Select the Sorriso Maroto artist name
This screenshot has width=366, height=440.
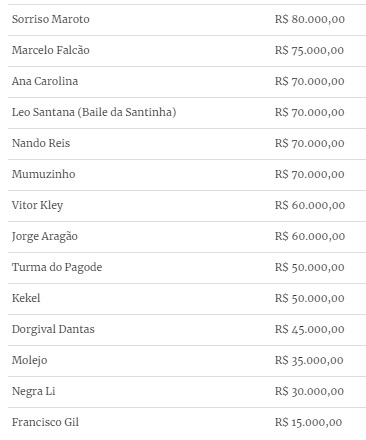click(51, 19)
